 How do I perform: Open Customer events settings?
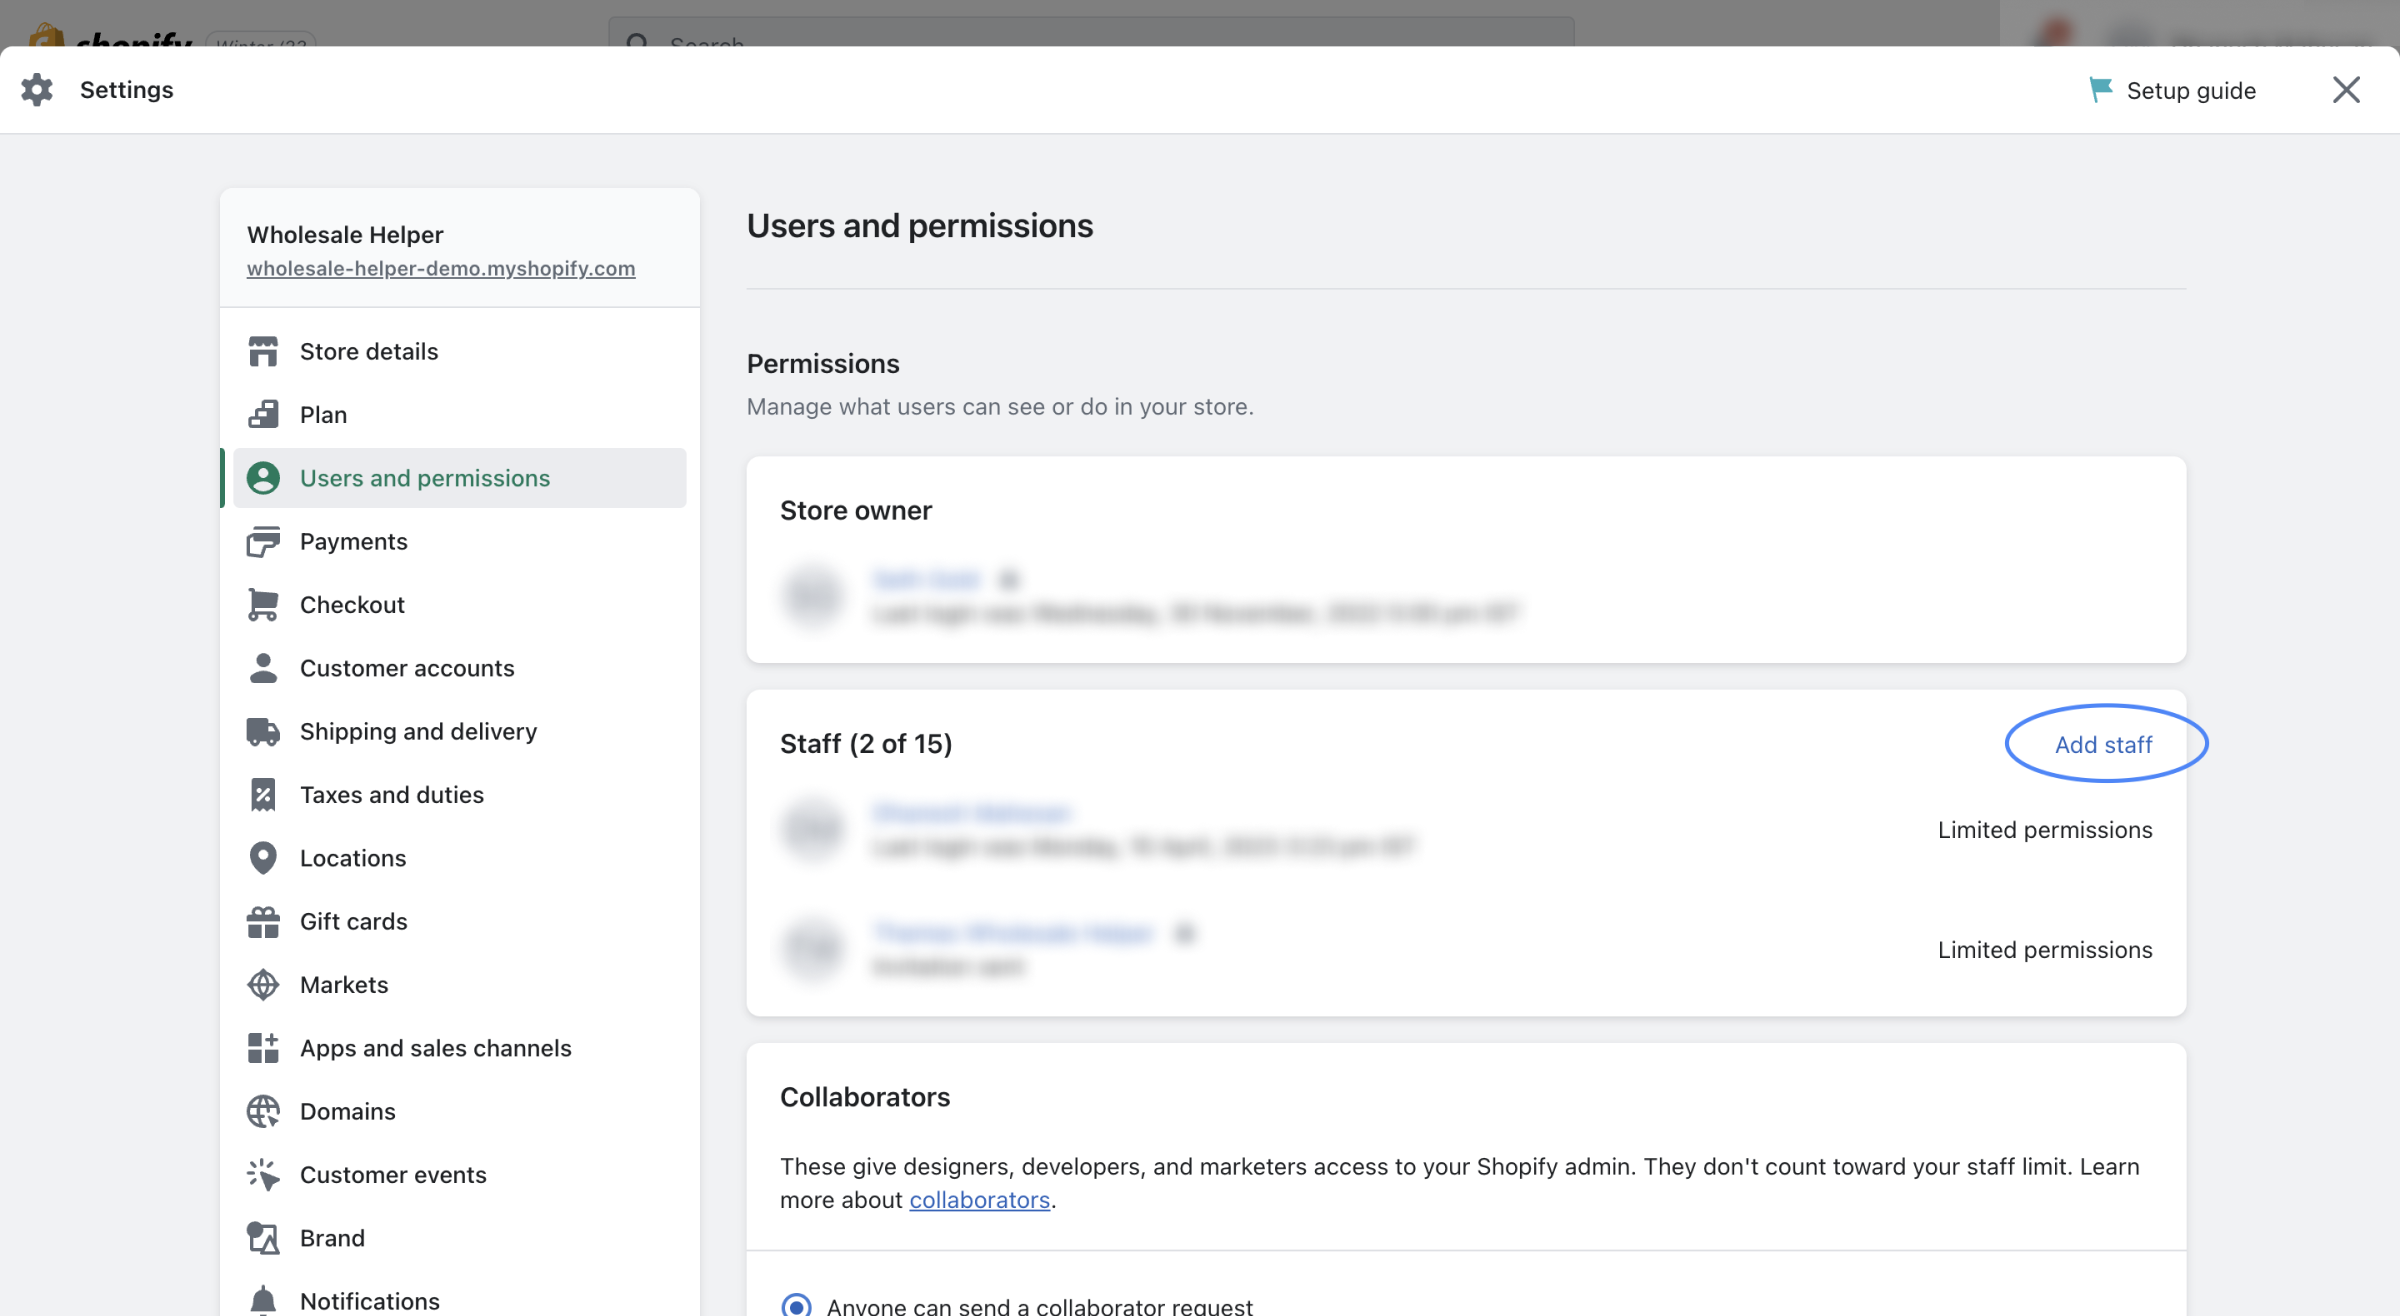tap(393, 1175)
